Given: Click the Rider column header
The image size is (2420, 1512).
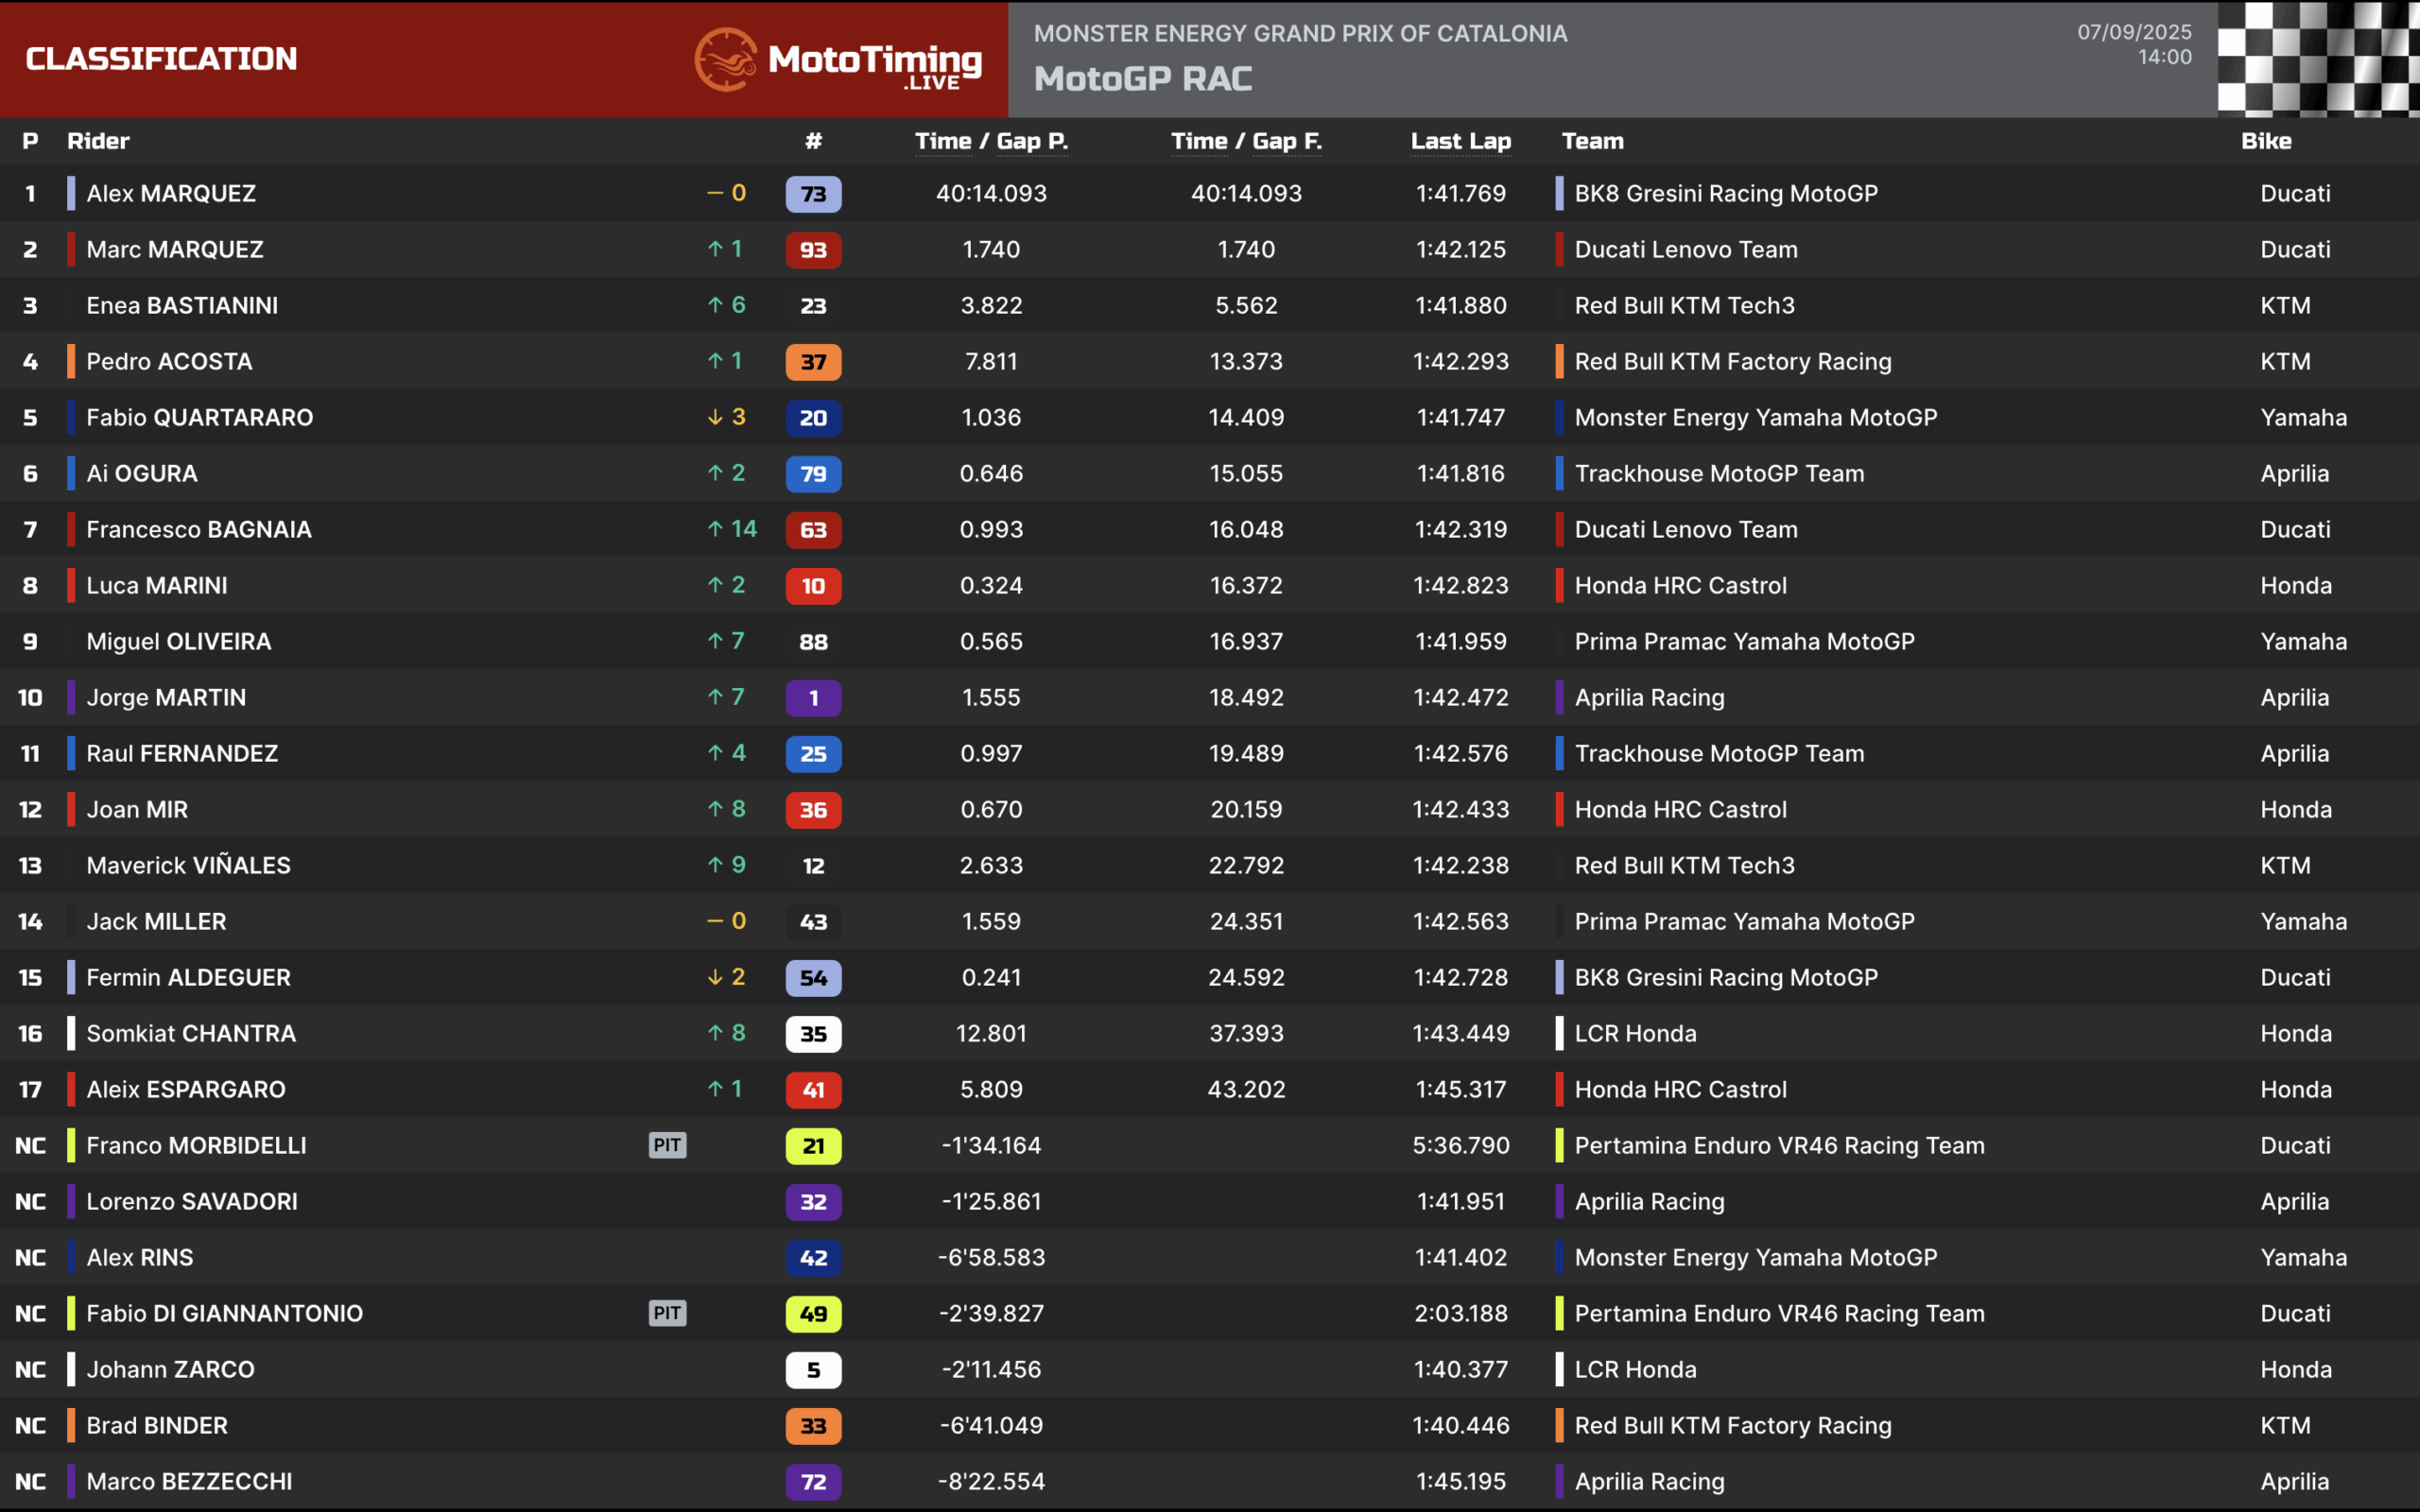Looking at the screenshot, I should 98,141.
